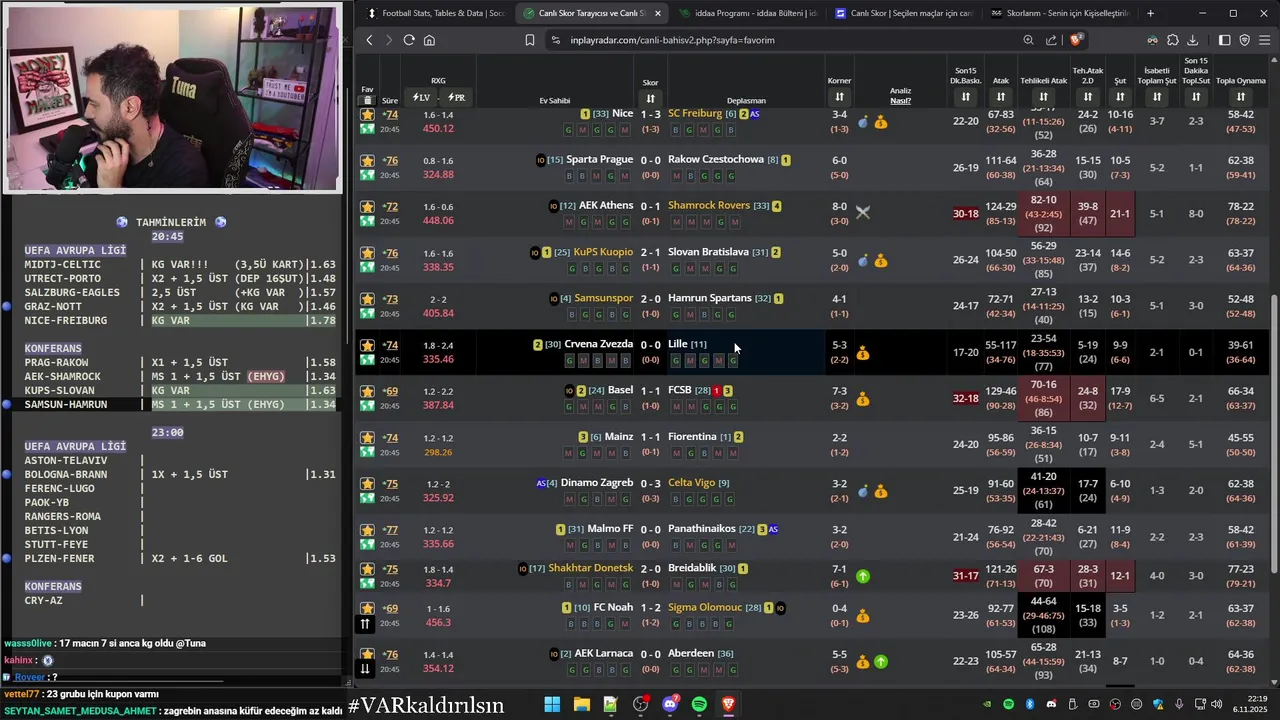Click money bag icon on Nice row
This screenshot has width=1280, height=720.
click(881, 122)
